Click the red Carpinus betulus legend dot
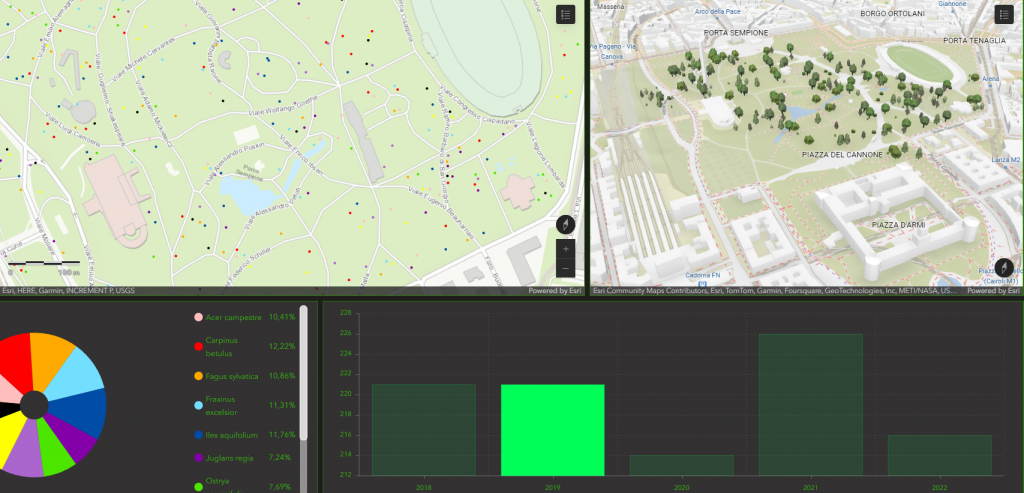This screenshot has height=493, width=1024. [x=198, y=347]
